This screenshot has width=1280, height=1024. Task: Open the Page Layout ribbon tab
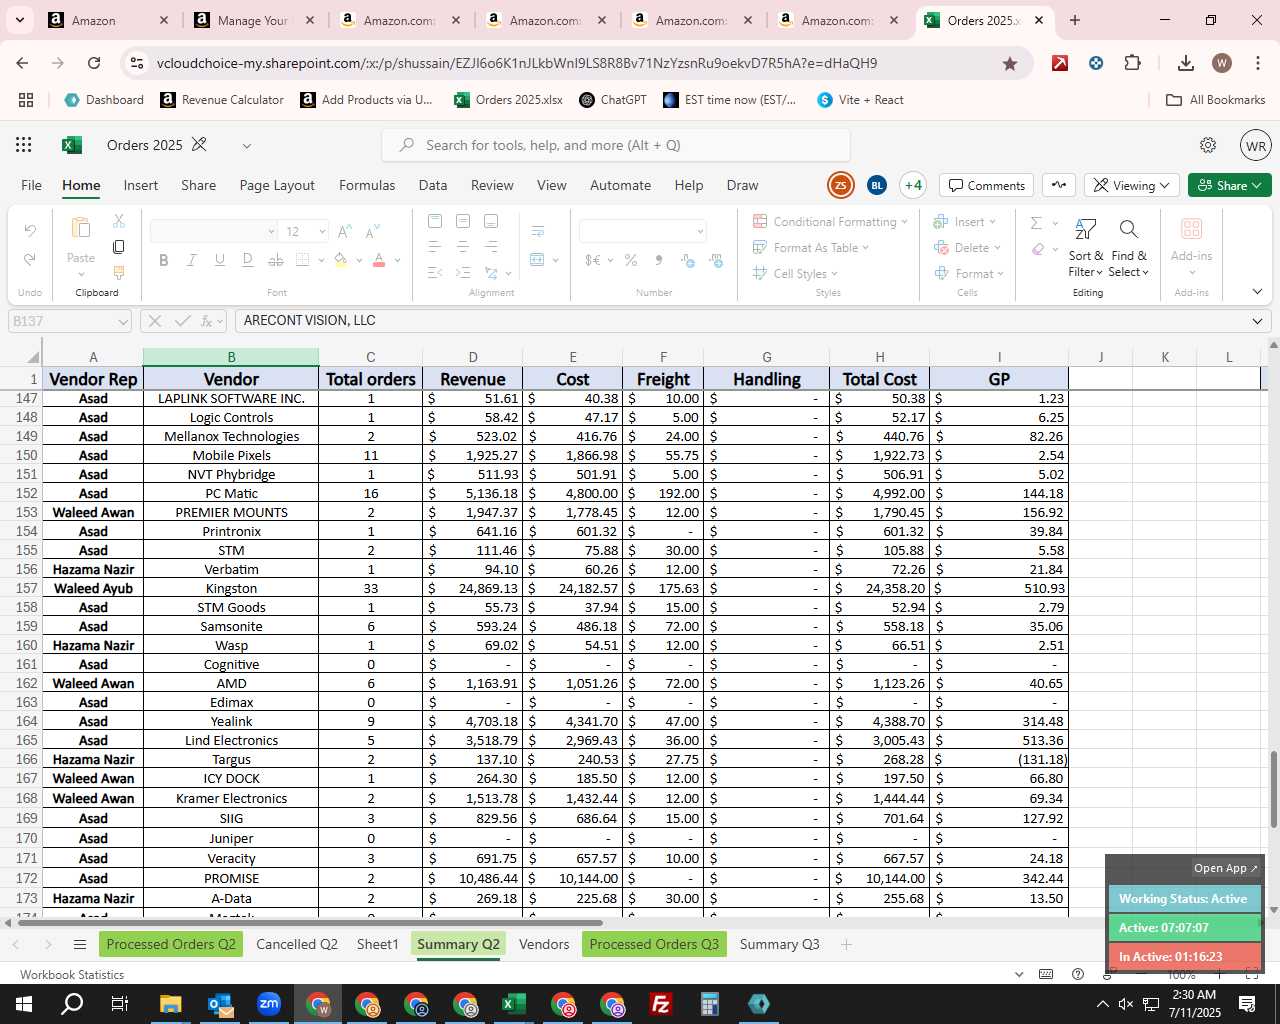point(277,185)
